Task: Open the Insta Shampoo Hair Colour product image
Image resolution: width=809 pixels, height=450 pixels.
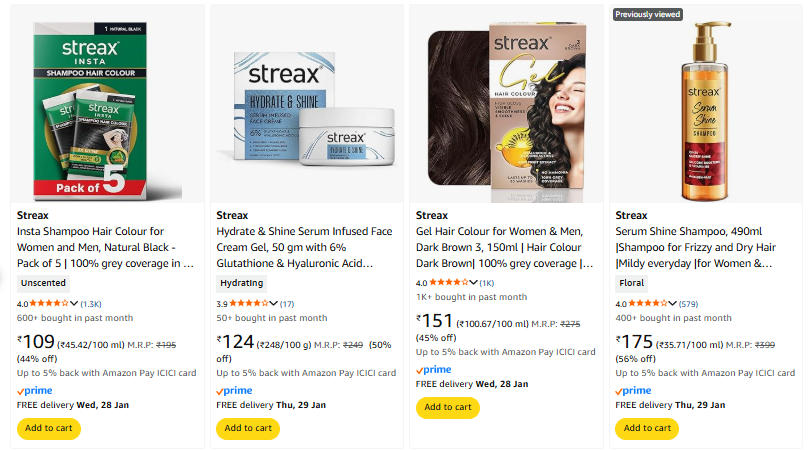Action: click(x=107, y=107)
